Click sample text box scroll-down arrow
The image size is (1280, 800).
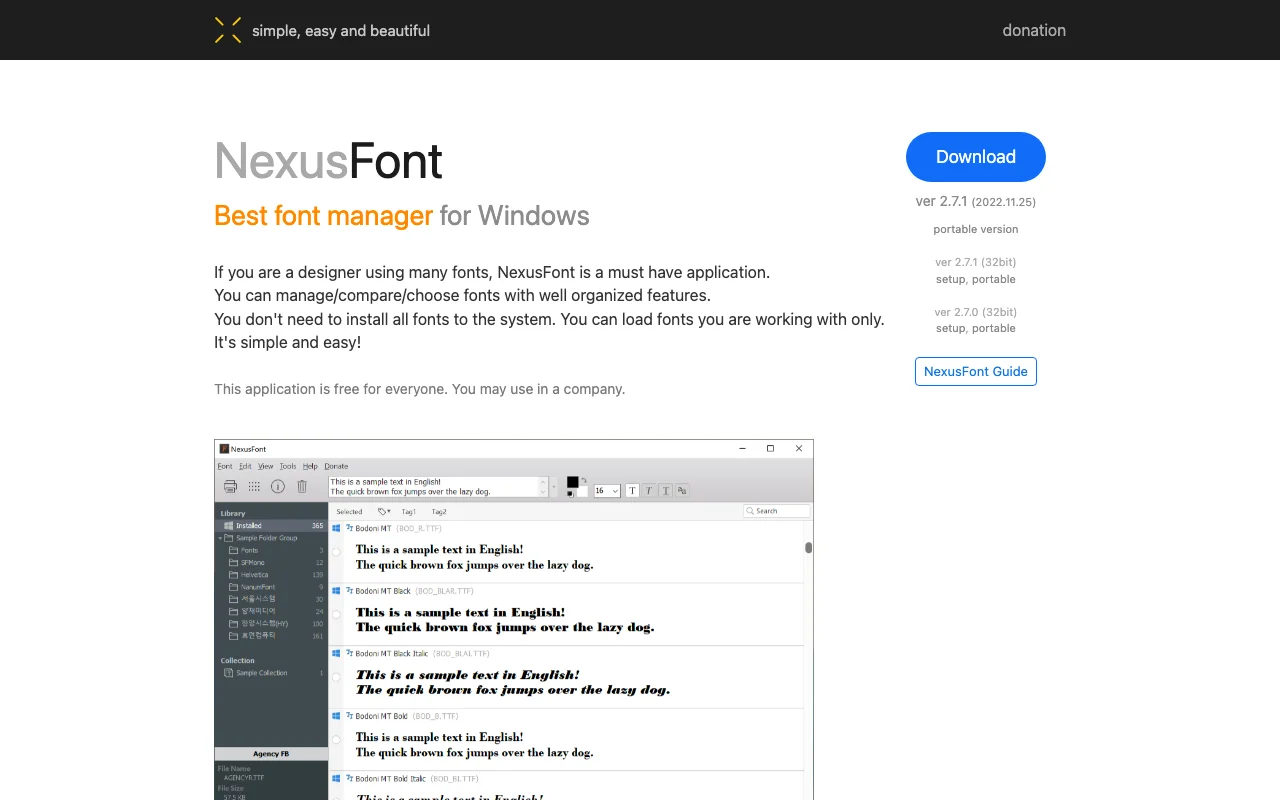(542, 492)
